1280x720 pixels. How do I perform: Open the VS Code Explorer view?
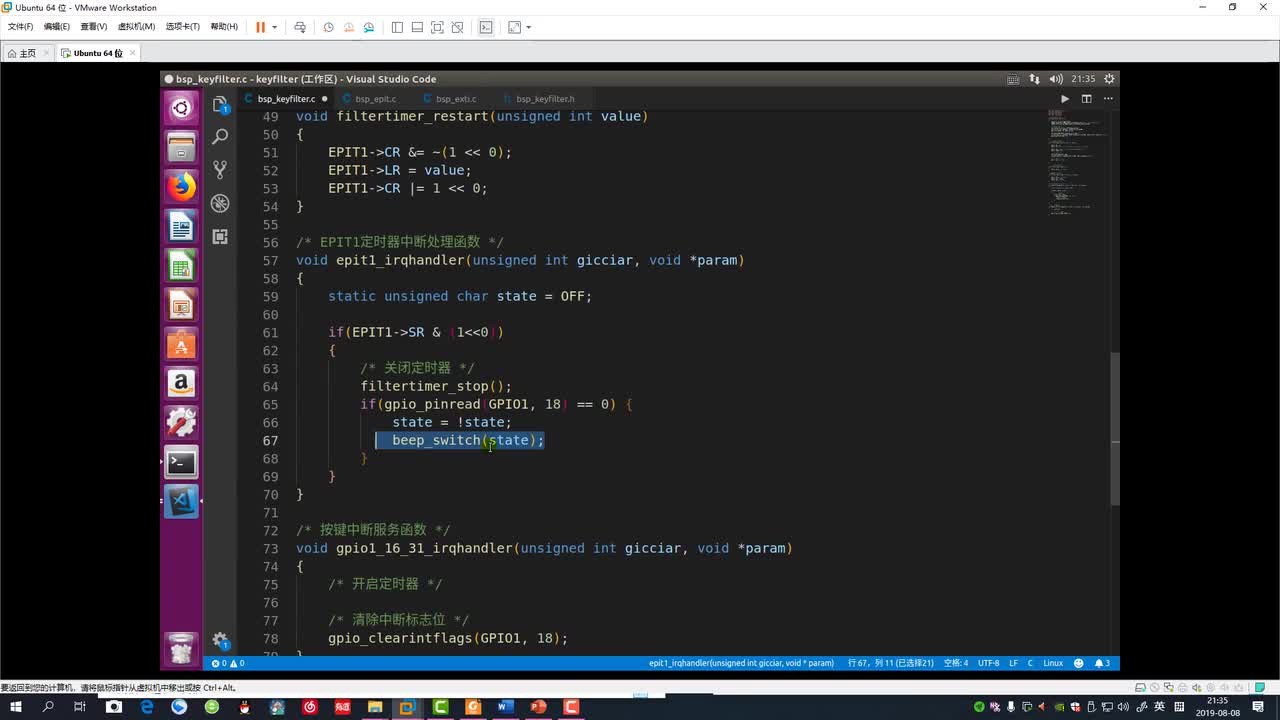220,104
